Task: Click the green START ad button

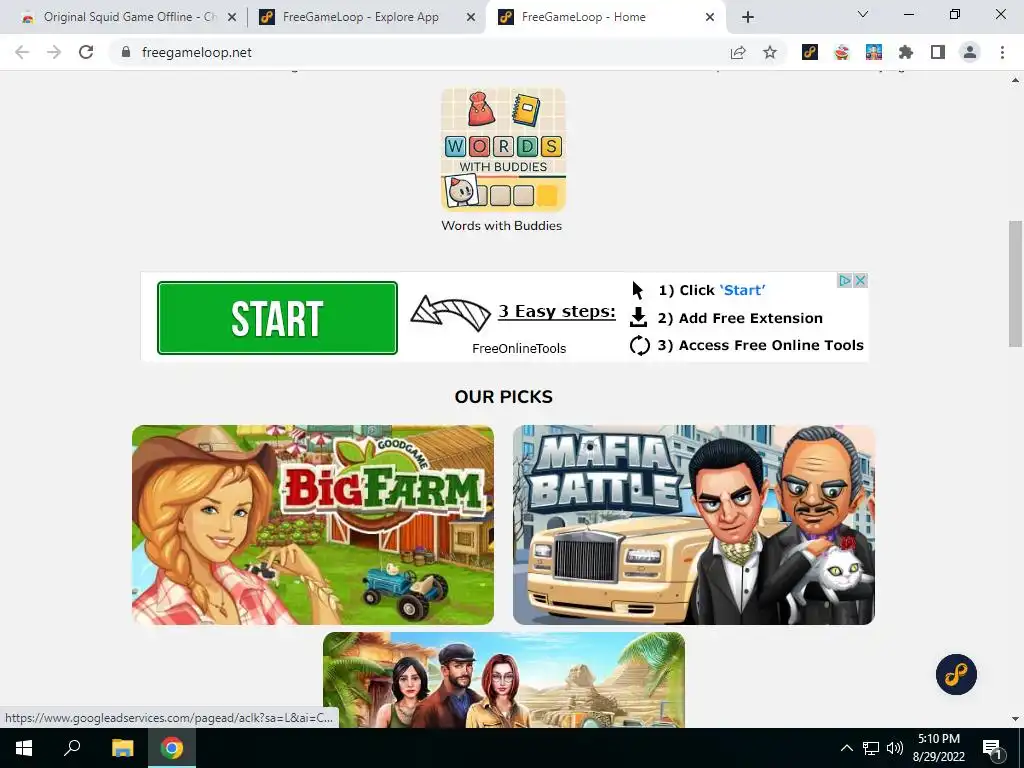Action: [277, 318]
